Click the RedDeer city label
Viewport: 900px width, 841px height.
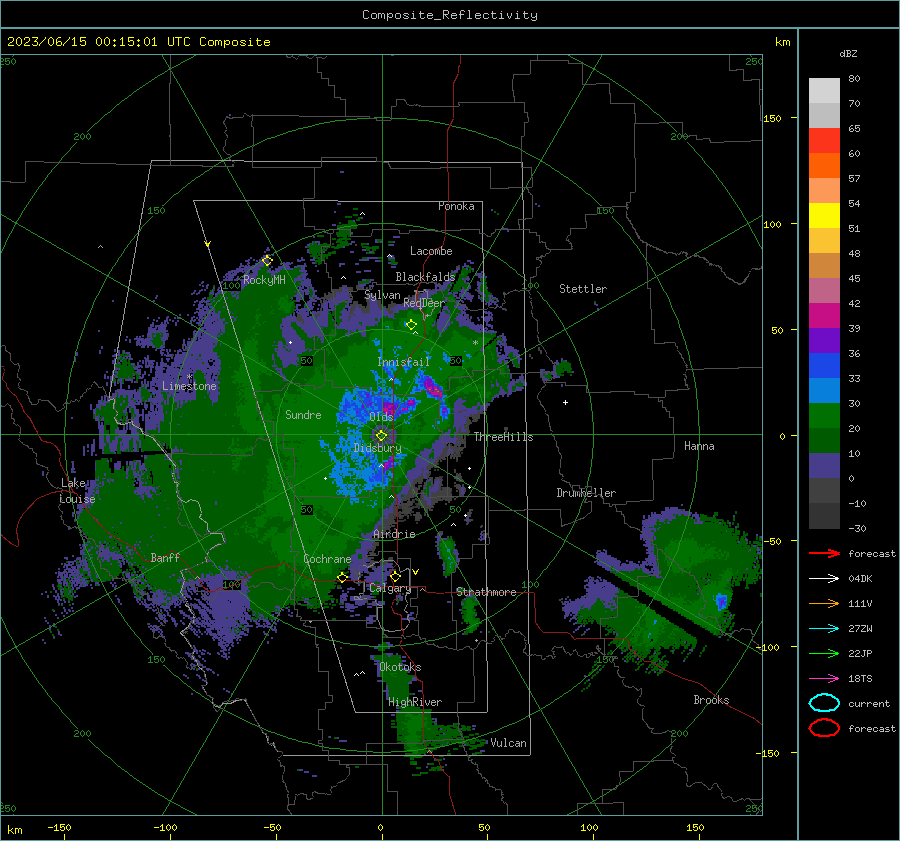point(424,303)
